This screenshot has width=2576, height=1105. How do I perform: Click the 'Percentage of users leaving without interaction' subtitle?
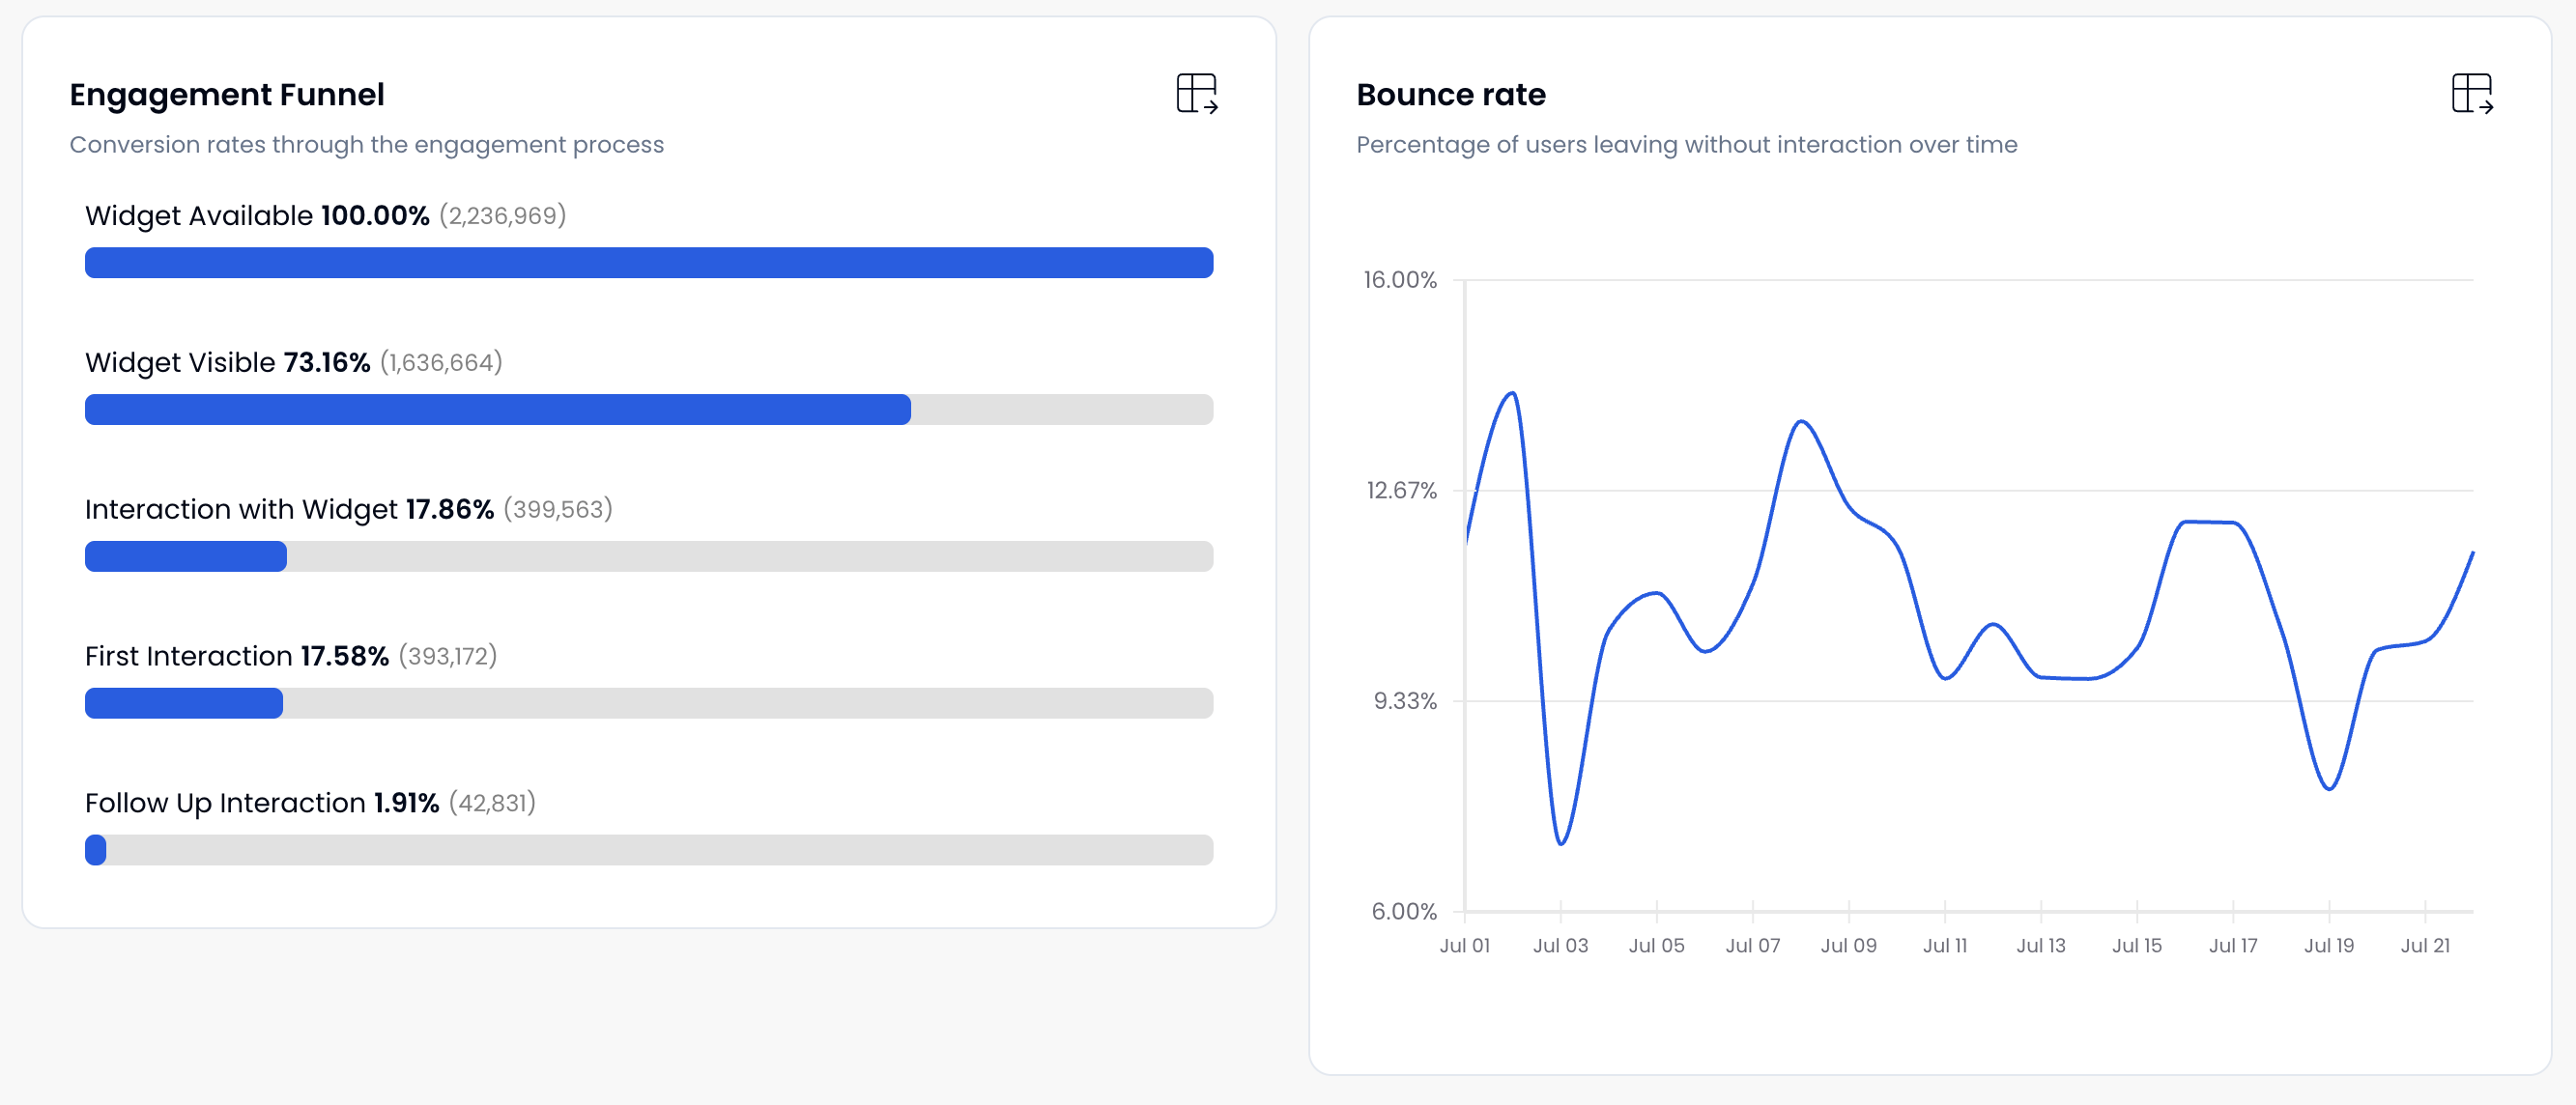[x=1687, y=145]
